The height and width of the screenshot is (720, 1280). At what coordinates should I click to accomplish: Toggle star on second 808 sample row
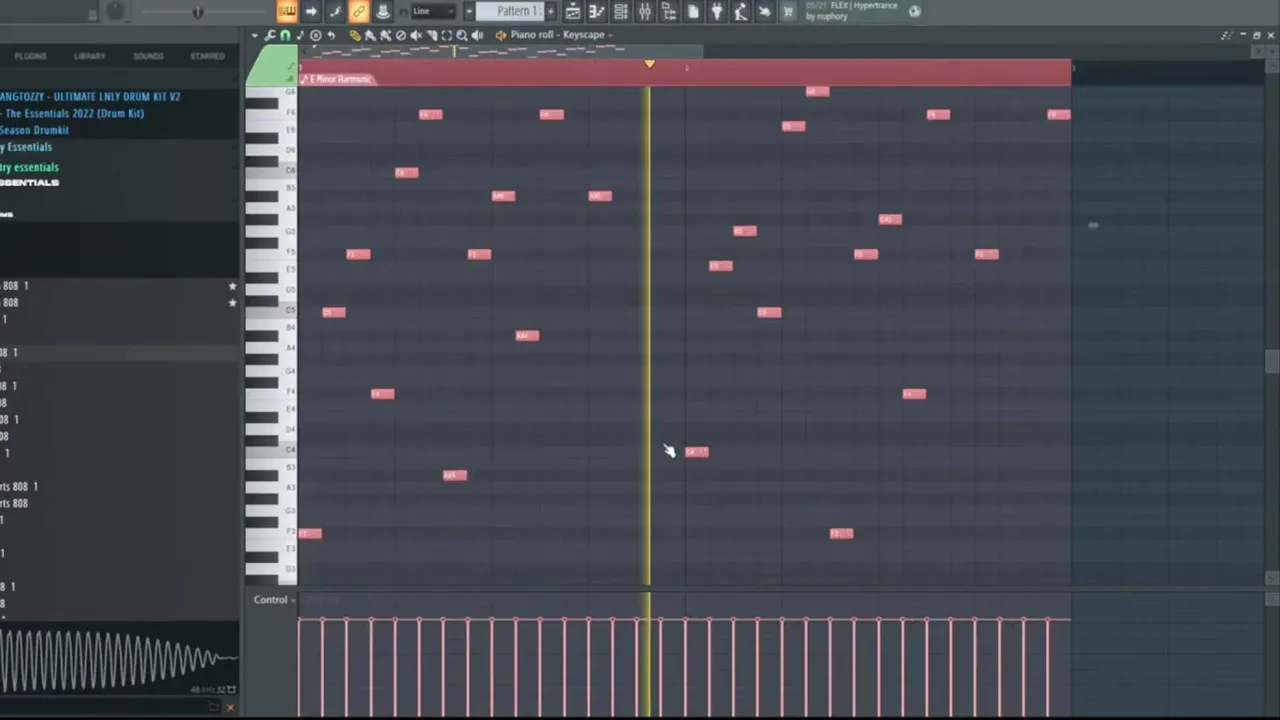(x=233, y=302)
